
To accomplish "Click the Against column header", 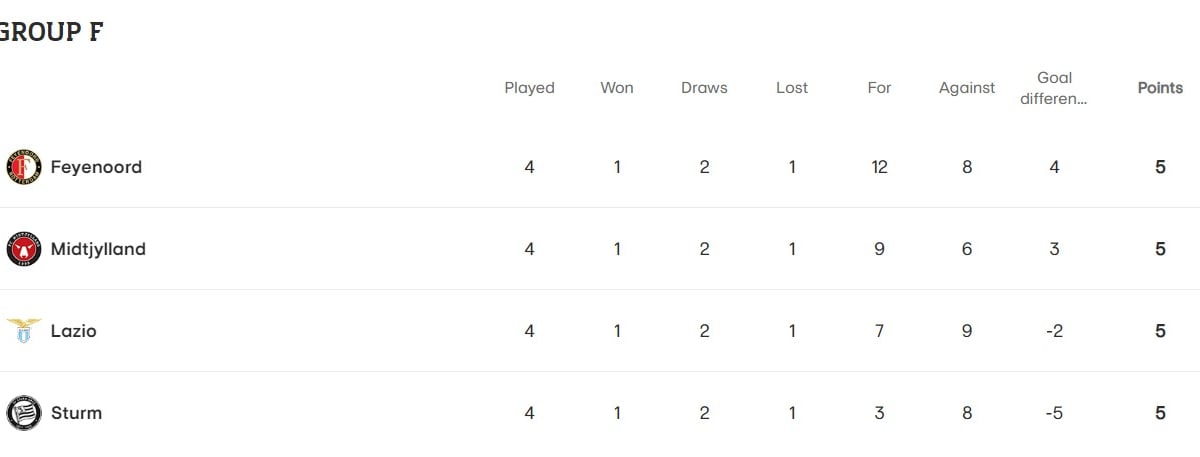I will [x=967, y=88].
